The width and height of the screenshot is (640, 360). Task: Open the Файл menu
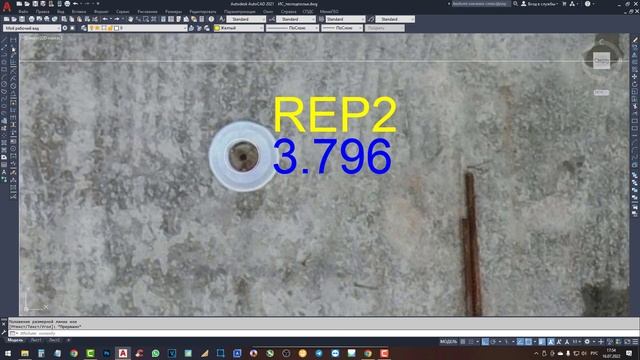[x=23, y=12]
